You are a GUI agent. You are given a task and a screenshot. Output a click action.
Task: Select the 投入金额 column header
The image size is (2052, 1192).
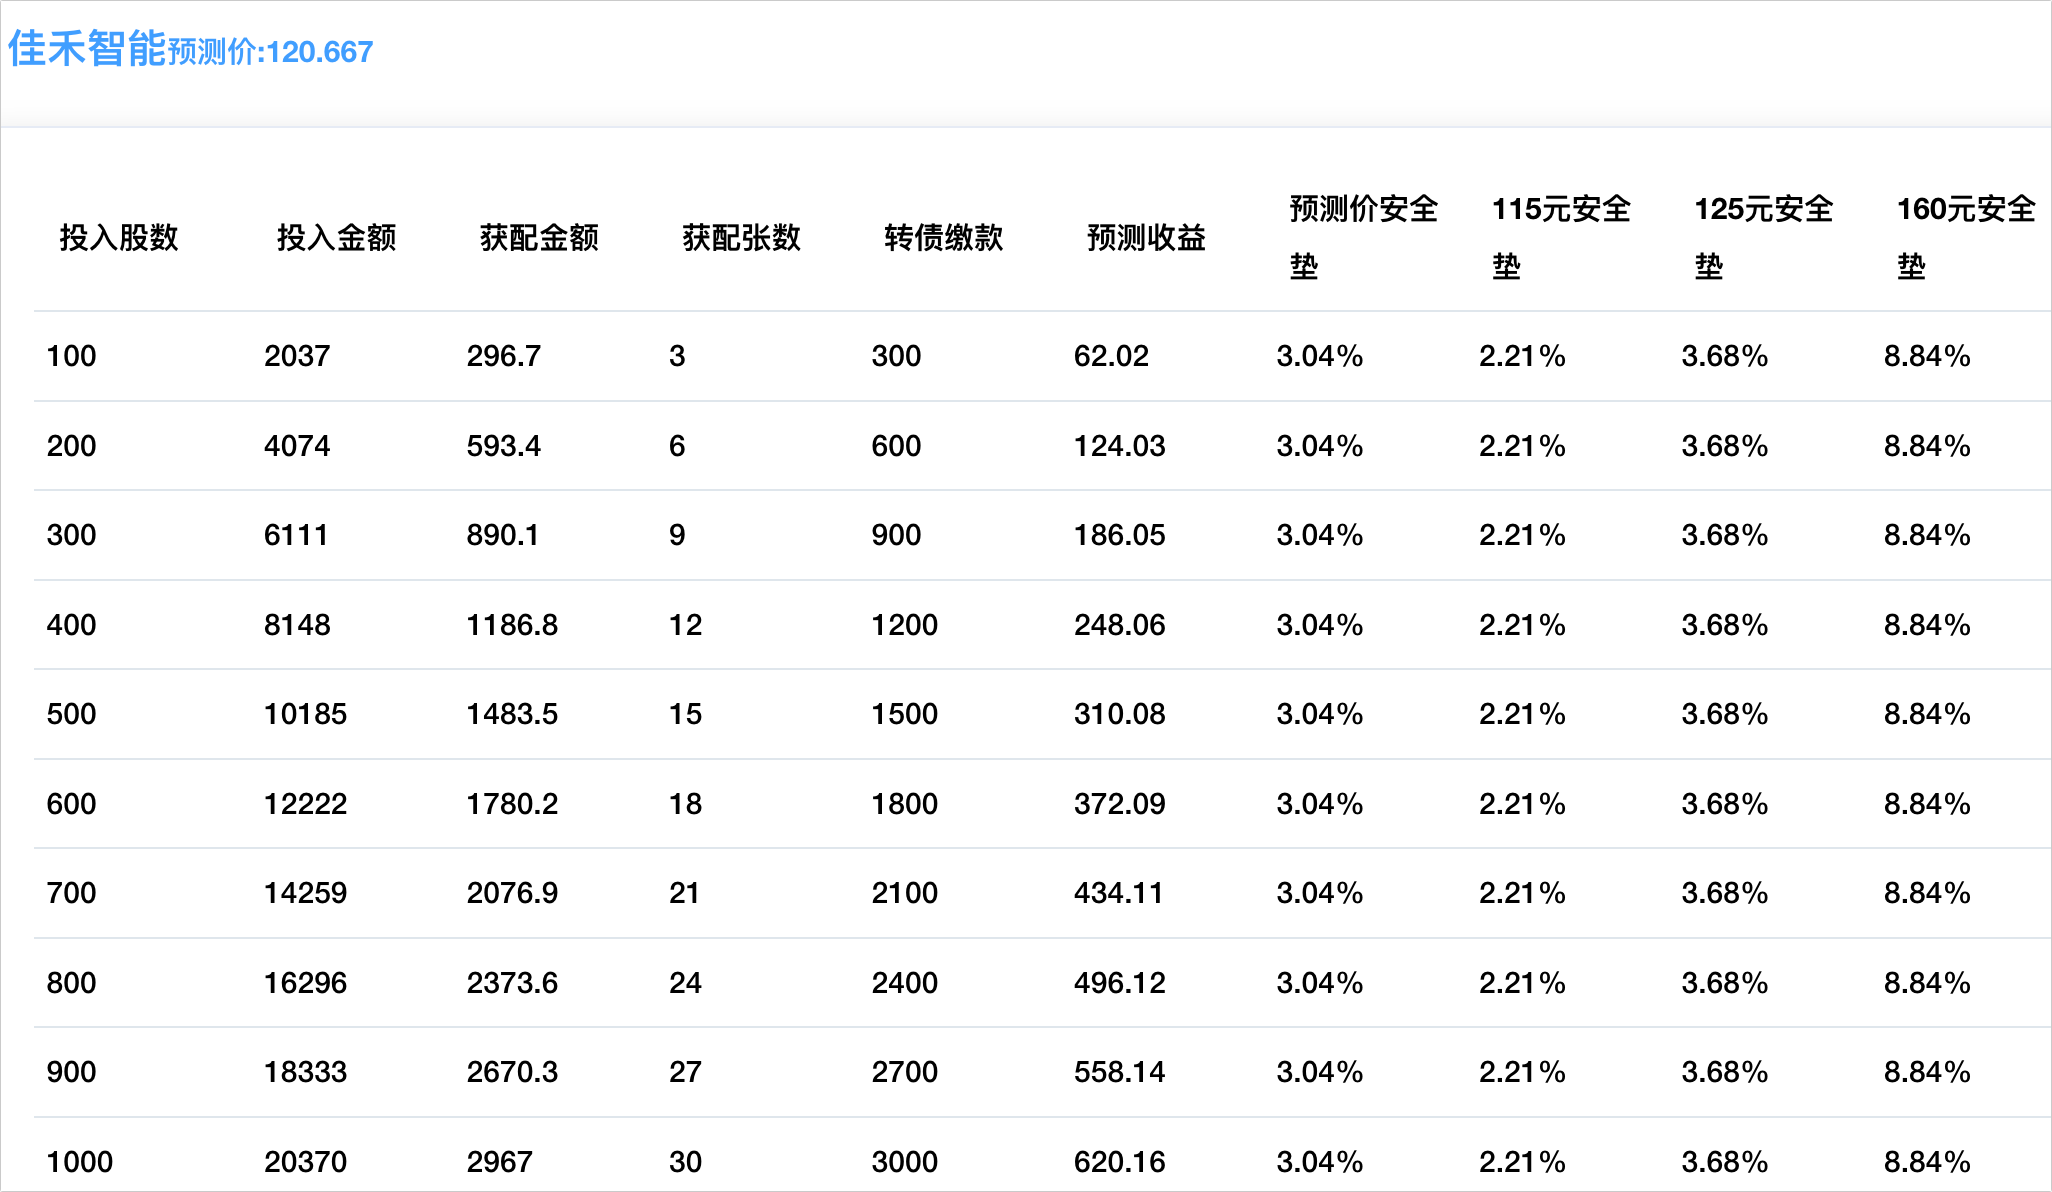[336, 238]
